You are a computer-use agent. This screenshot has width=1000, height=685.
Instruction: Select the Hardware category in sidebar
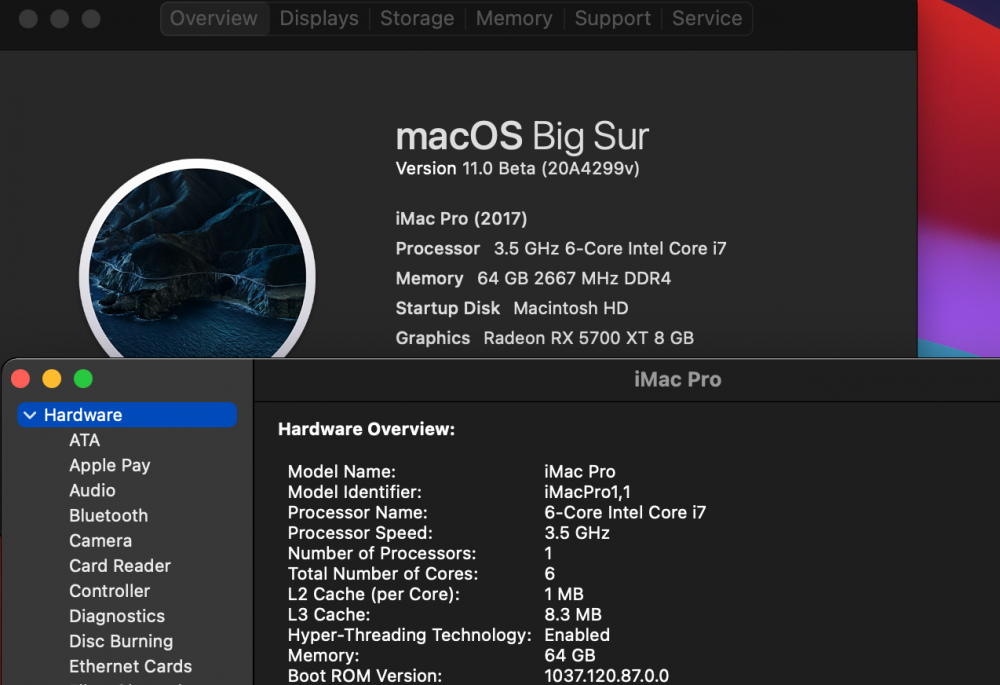[x=128, y=415]
